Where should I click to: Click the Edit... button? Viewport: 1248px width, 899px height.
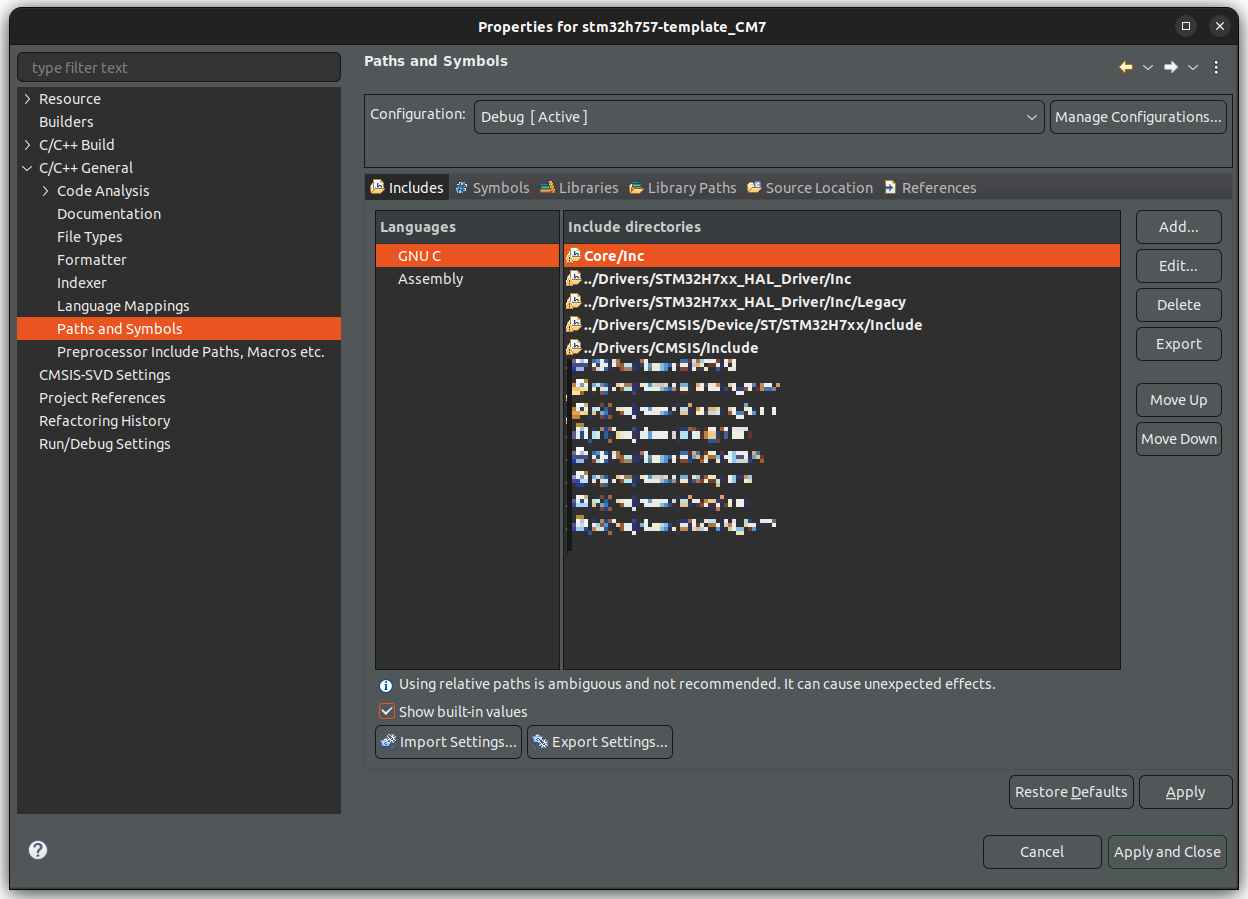(x=1179, y=266)
